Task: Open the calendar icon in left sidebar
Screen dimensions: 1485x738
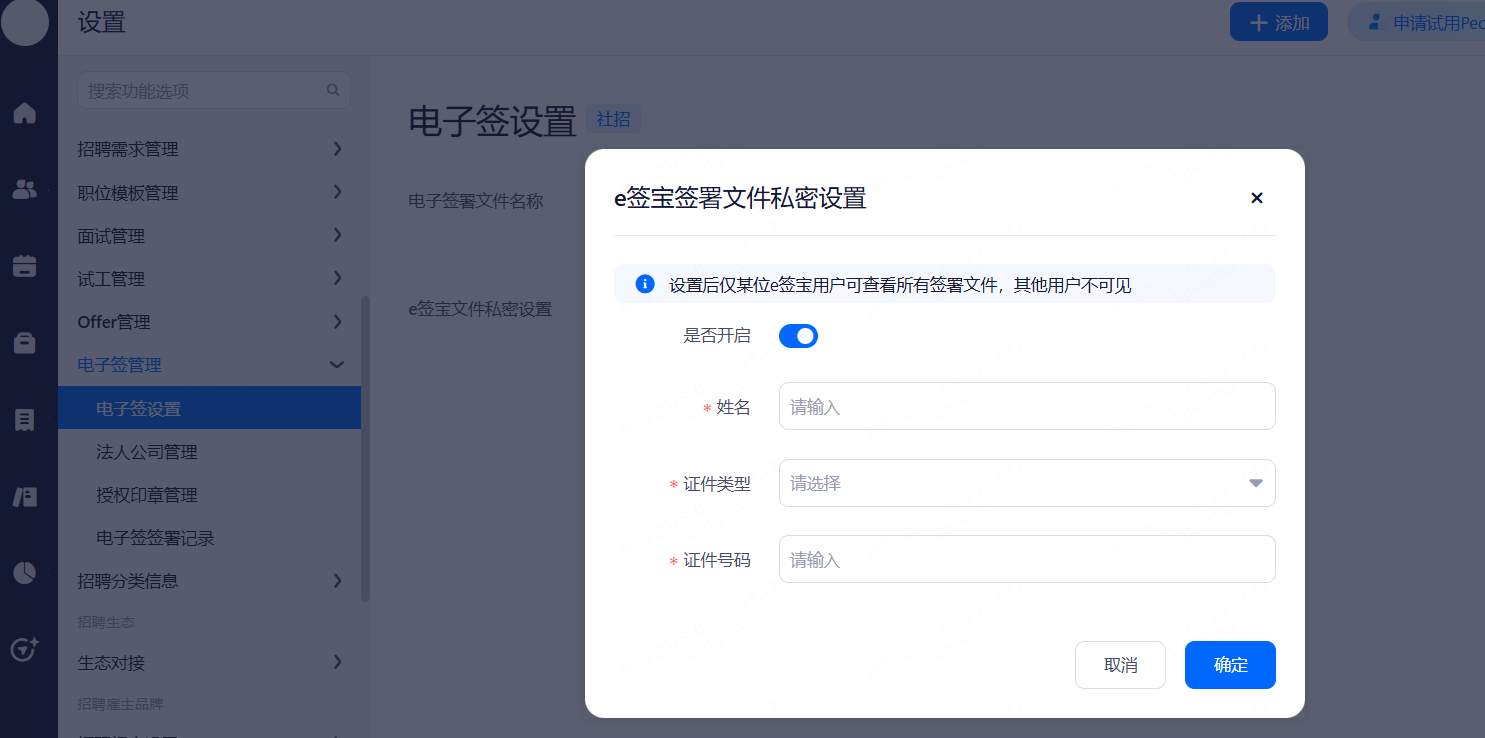Action: (x=24, y=266)
